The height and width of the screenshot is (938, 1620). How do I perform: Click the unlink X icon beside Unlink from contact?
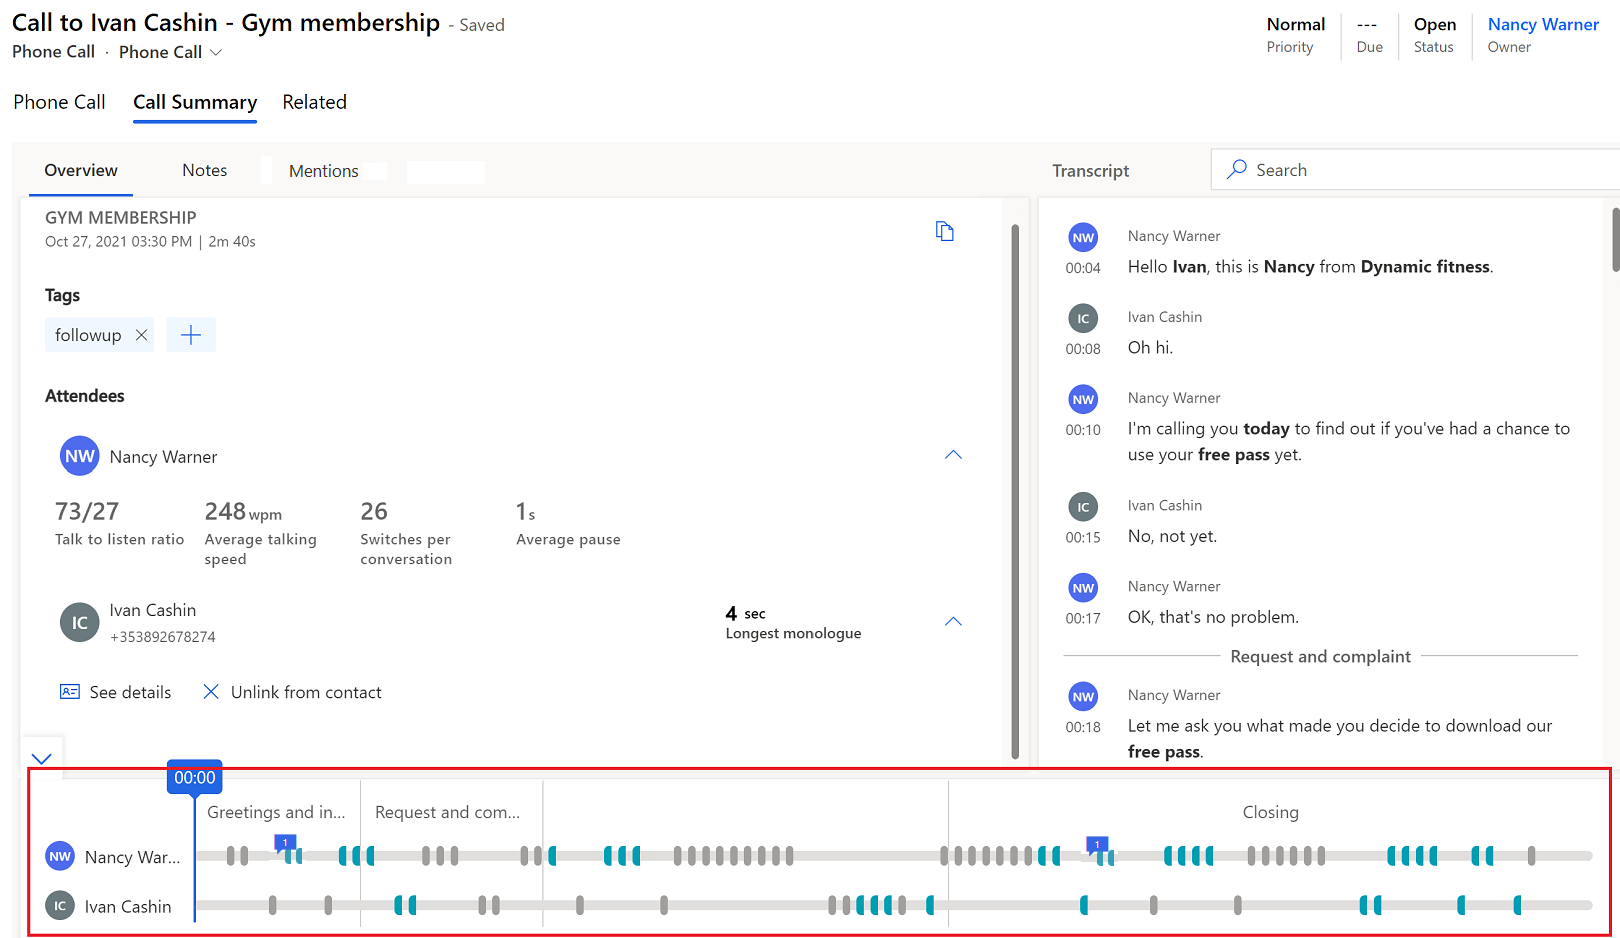coord(211,691)
